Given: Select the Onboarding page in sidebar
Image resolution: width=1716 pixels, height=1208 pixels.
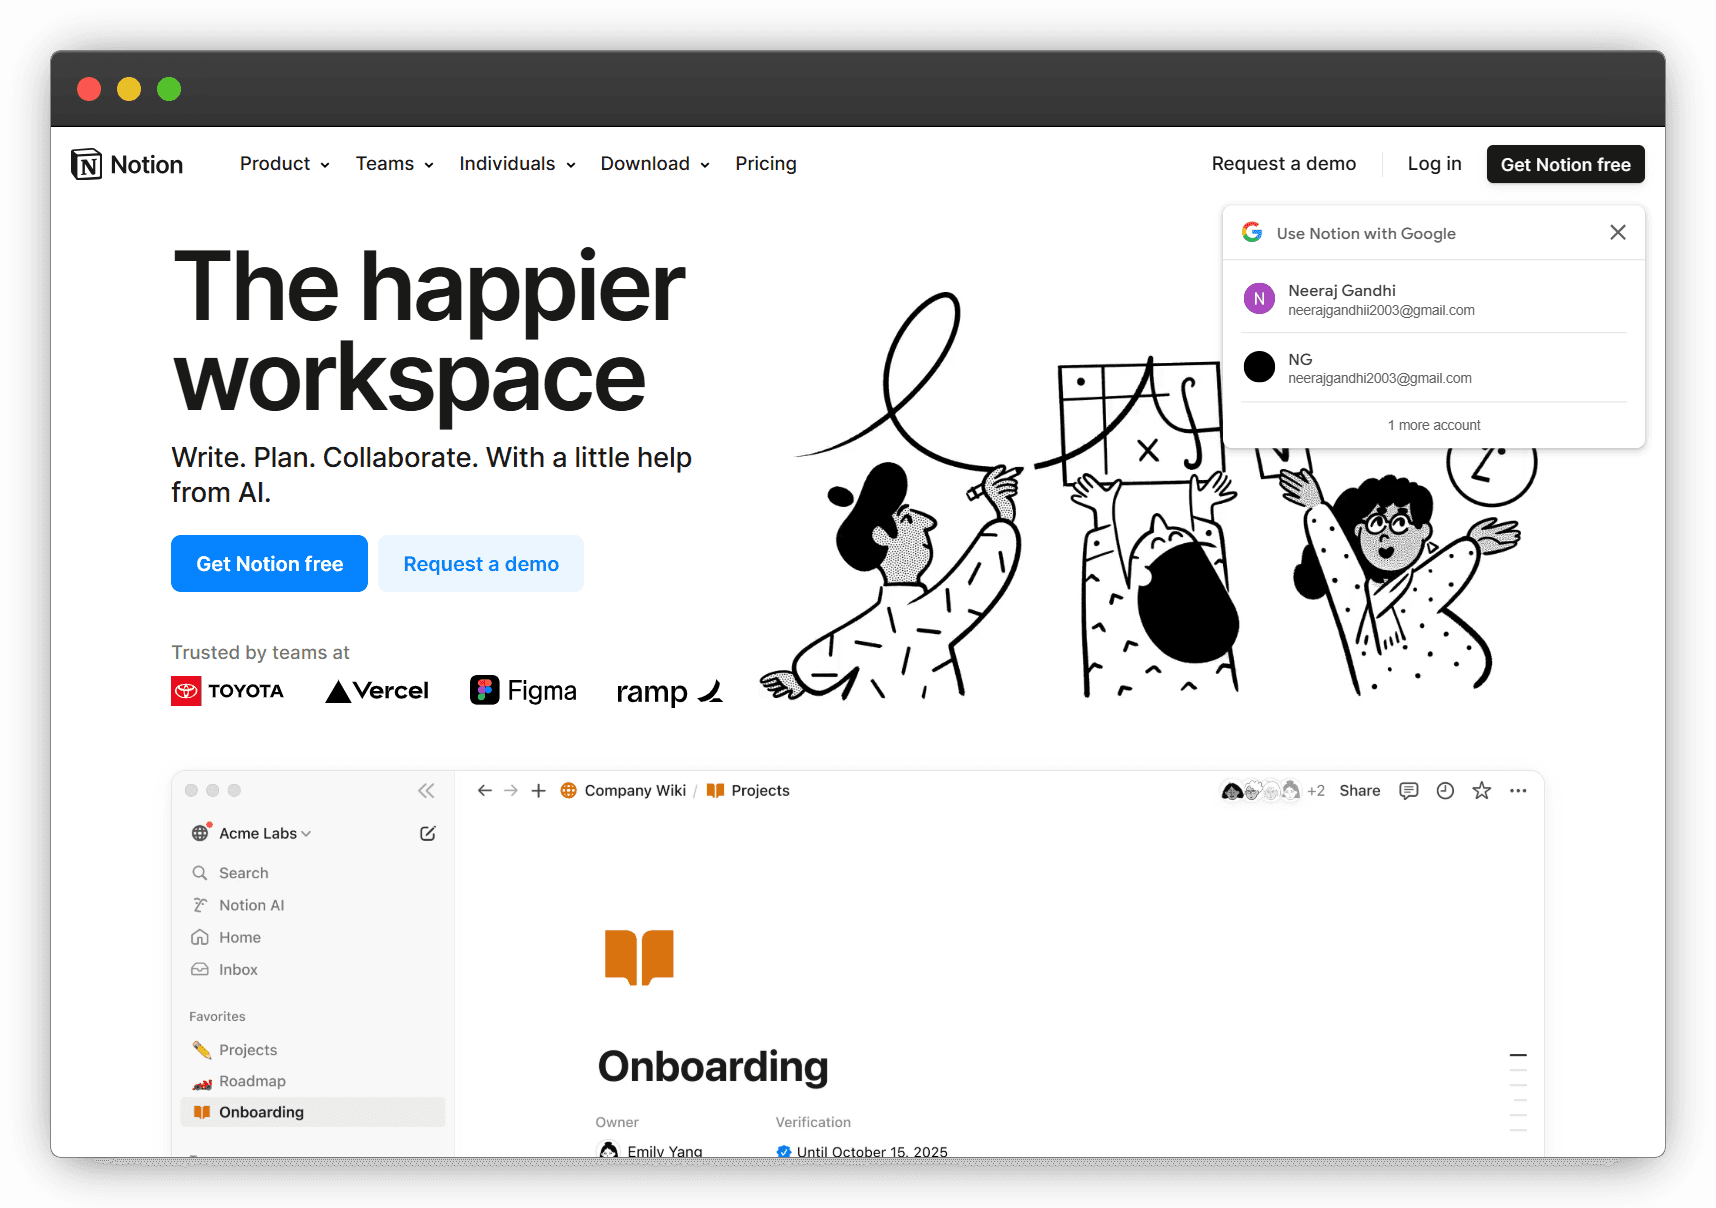Looking at the screenshot, I should click(313, 1112).
